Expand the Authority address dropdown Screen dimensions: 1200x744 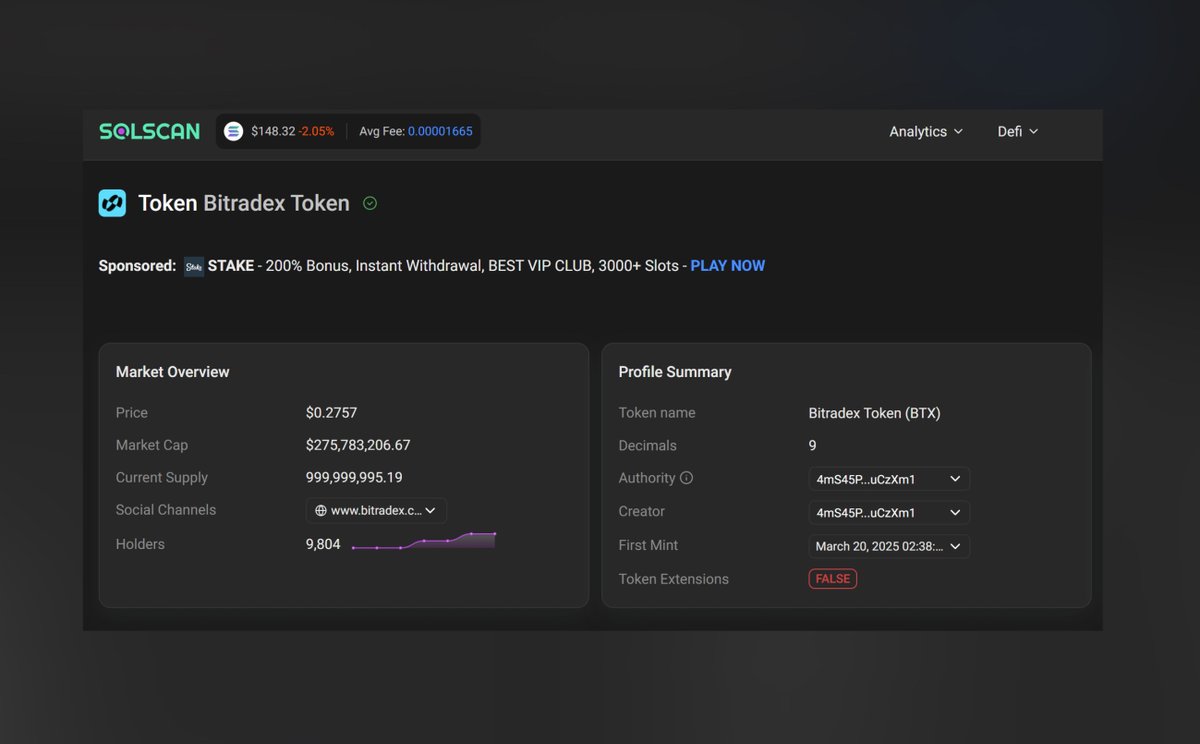889,479
